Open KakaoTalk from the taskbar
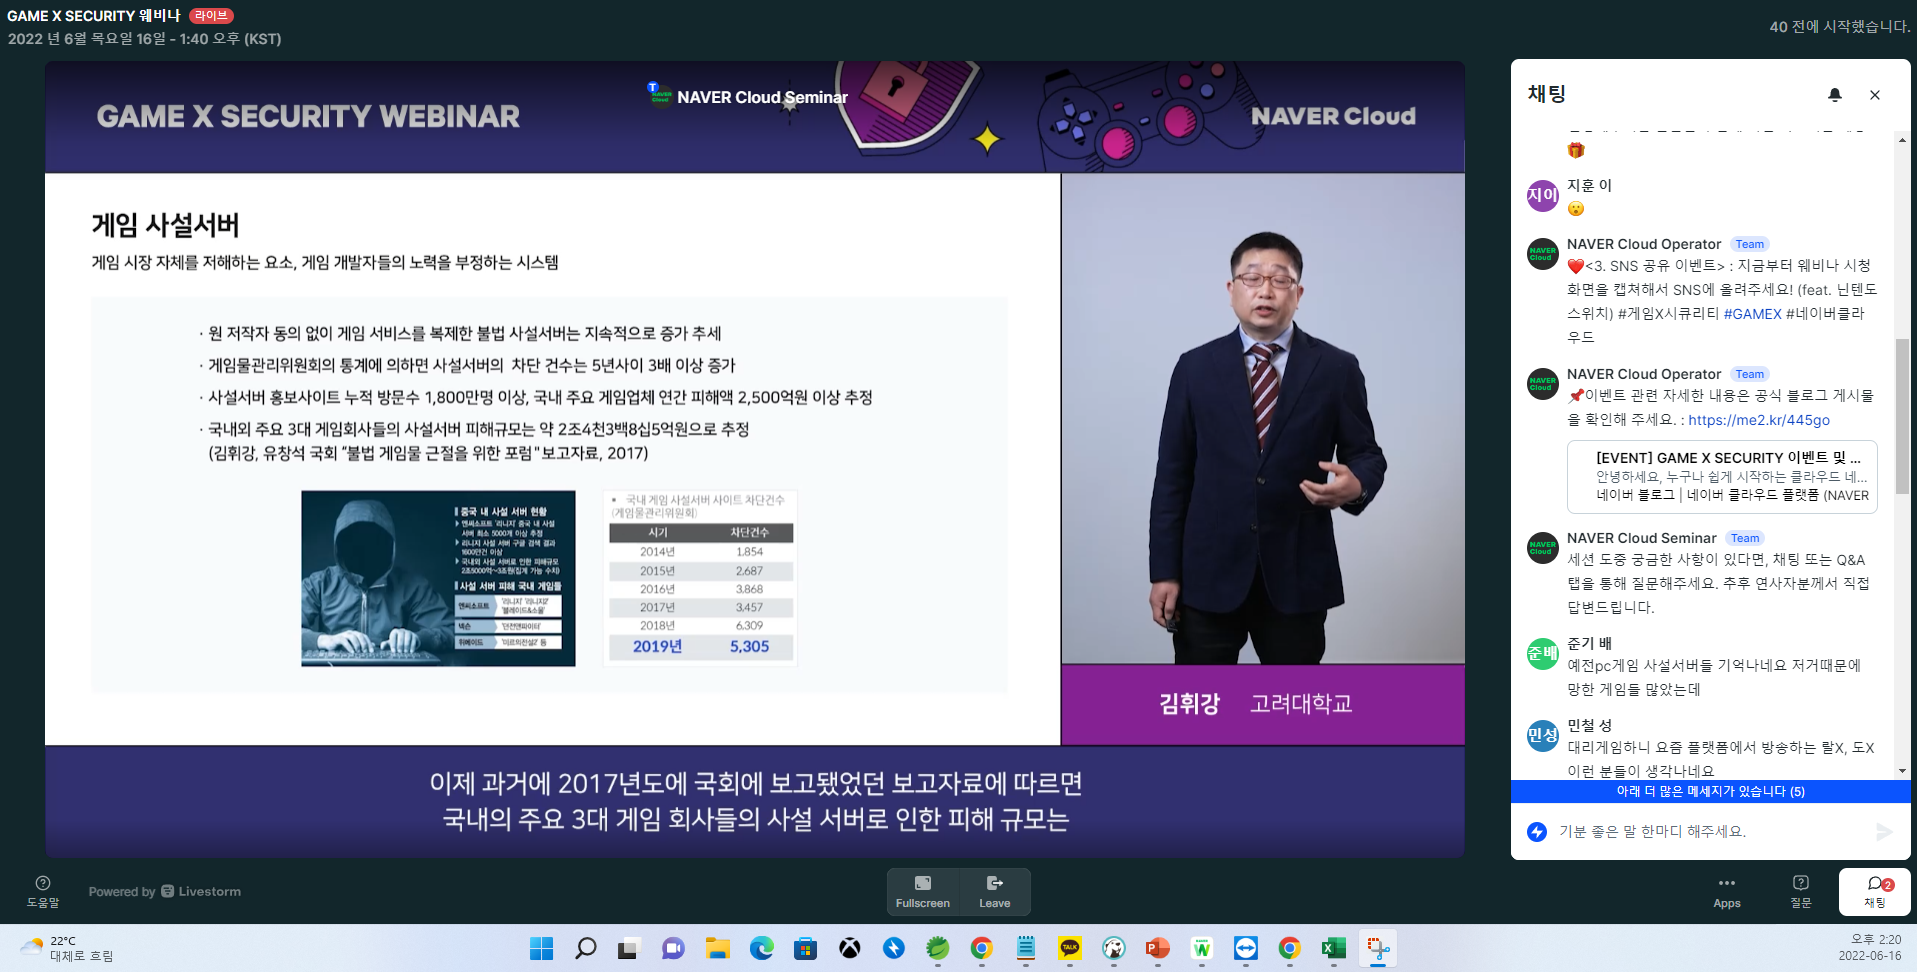 (1069, 948)
